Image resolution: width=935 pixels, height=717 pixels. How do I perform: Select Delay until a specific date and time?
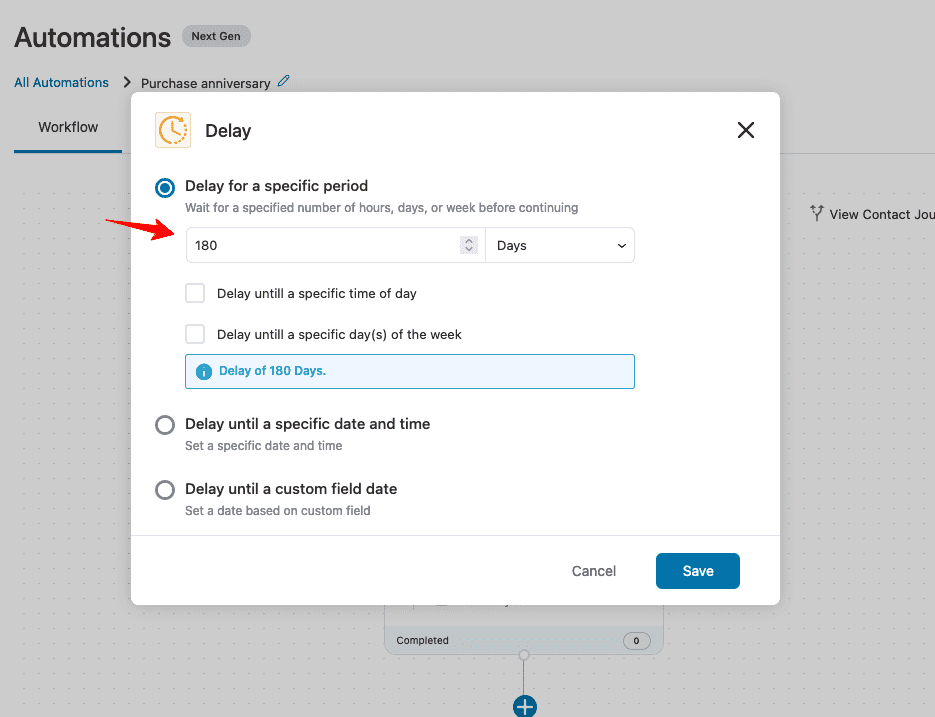[x=165, y=425]
